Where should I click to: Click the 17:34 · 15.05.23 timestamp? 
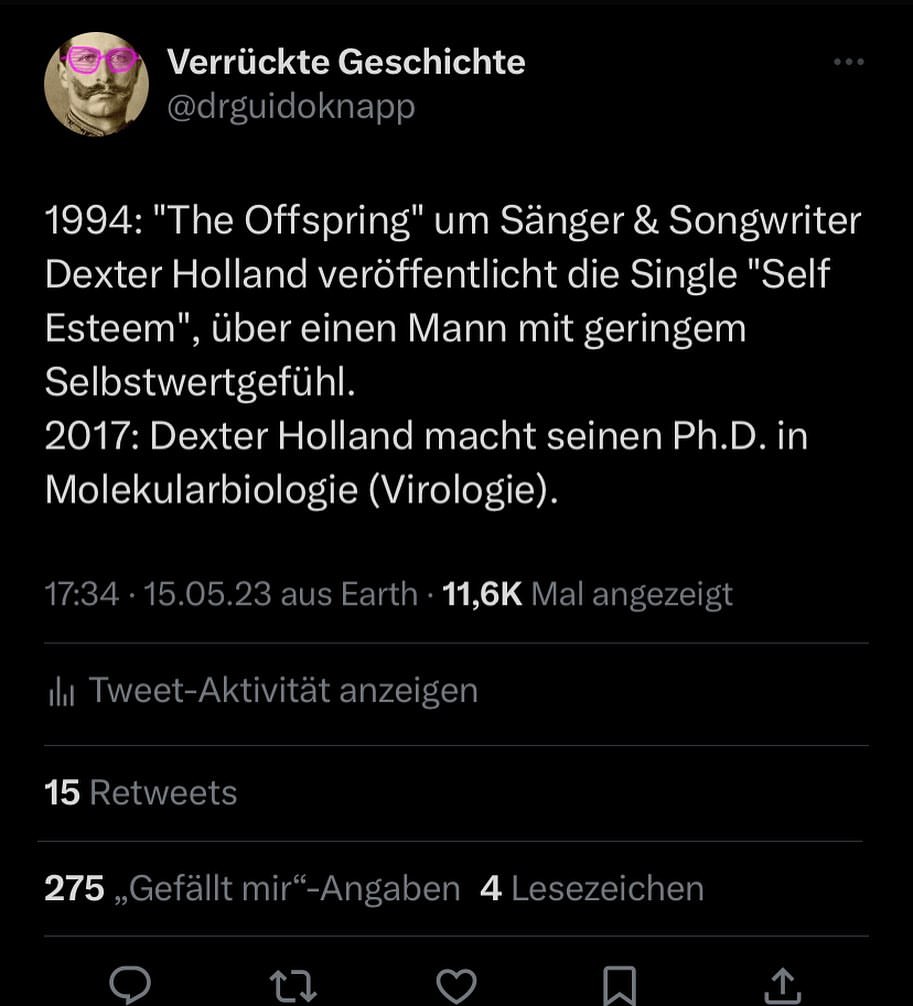tap(158, 594)
